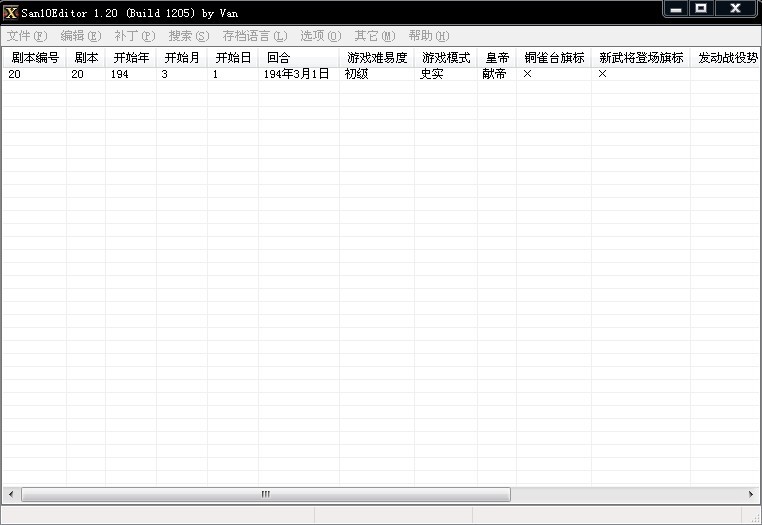Click the horizontal scrollbar right arrow

click(x=751, y=494)
